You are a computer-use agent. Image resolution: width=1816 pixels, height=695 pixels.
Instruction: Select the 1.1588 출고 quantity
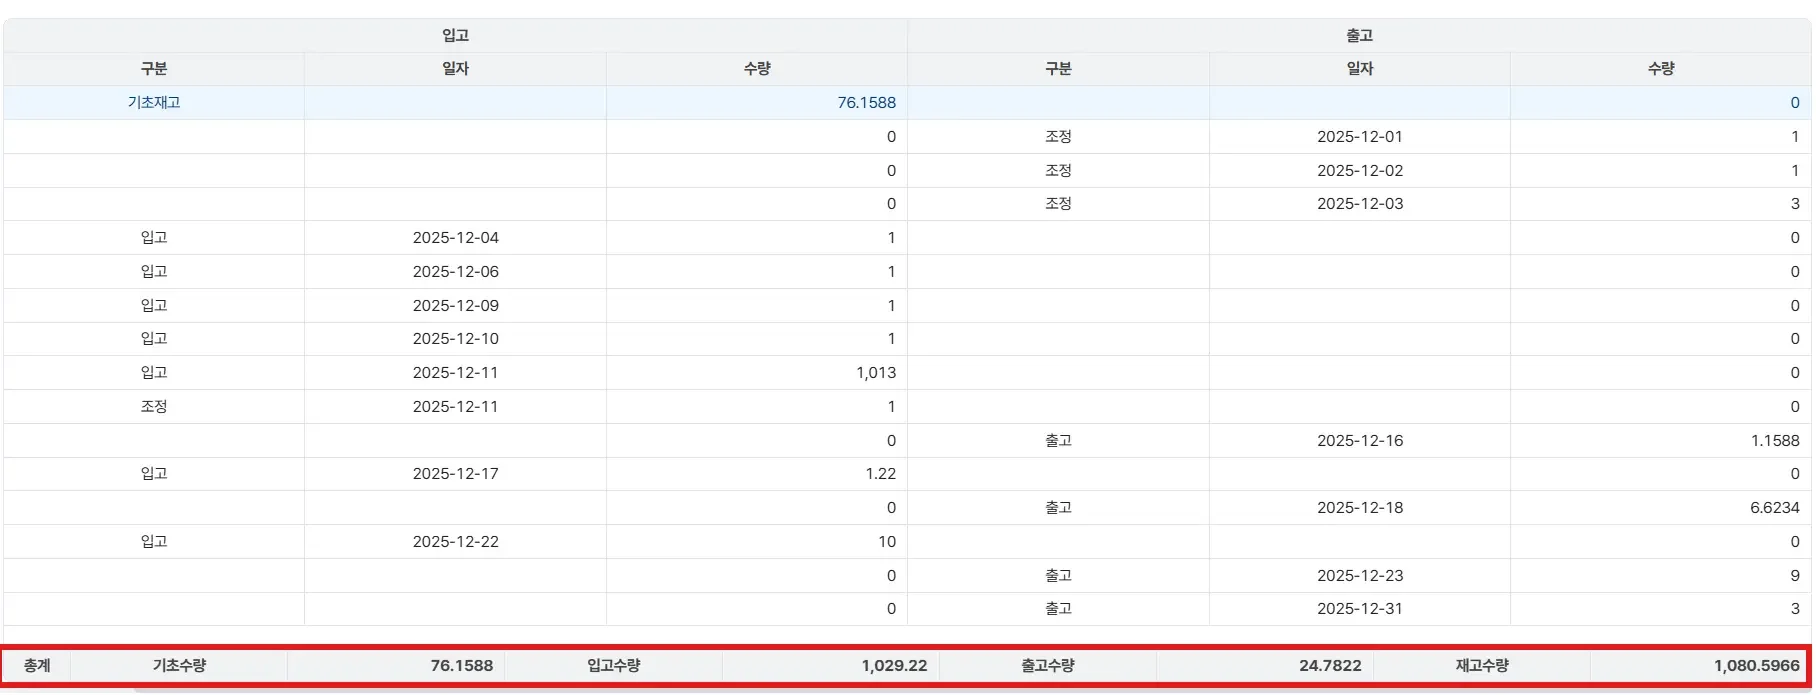click(1775, 441)
